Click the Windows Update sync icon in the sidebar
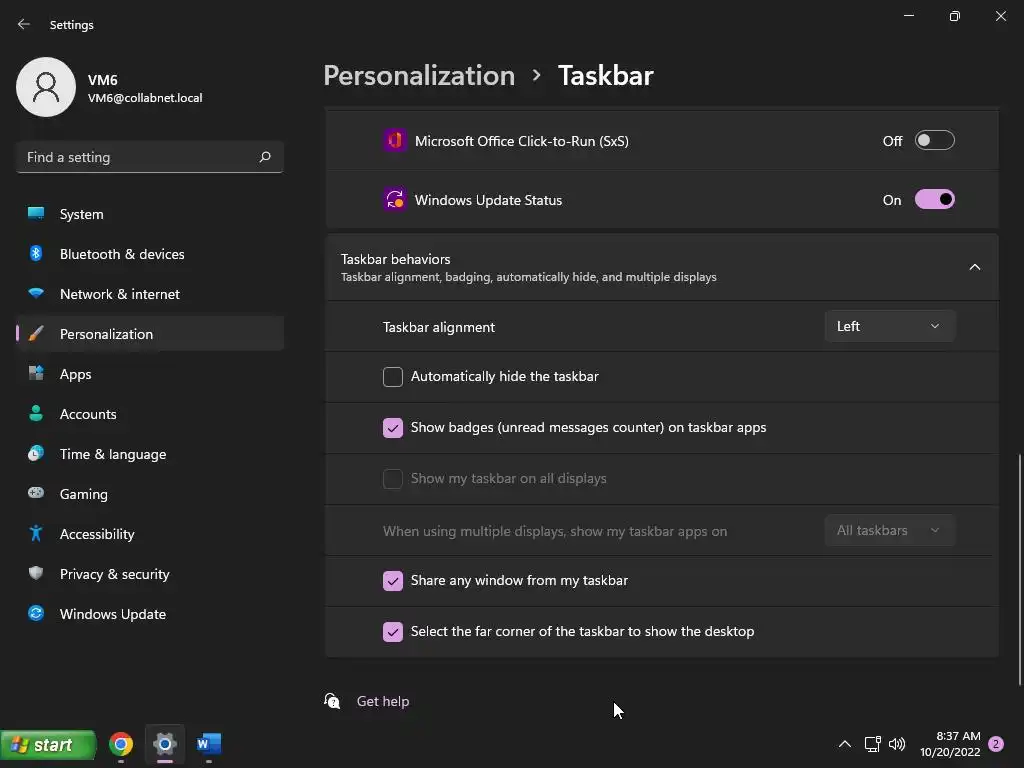Screen dimensions: 1024x768 [36, 613]
